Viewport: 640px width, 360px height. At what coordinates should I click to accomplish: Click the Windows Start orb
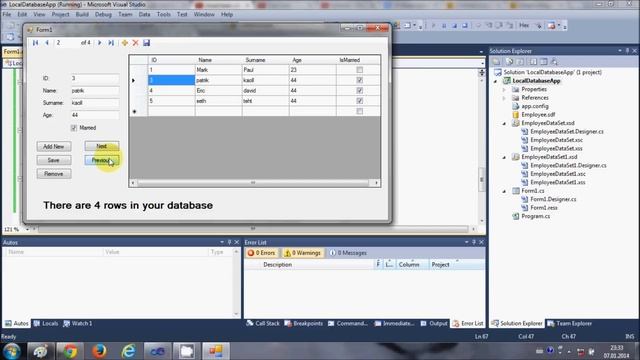coord(12,351)
